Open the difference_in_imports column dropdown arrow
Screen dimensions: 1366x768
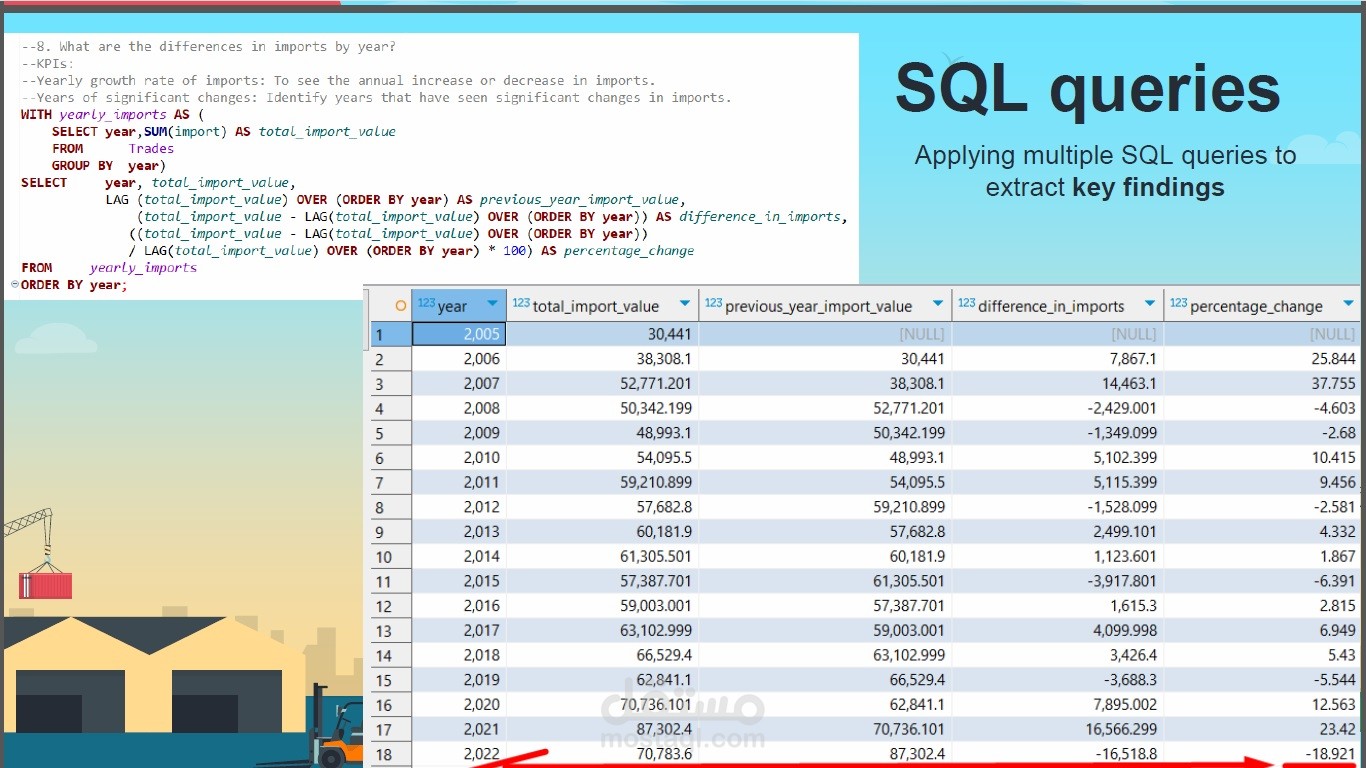point(1150,304)
